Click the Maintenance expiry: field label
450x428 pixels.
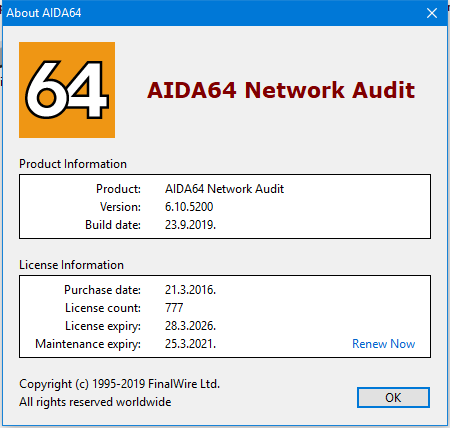(88, 344)
